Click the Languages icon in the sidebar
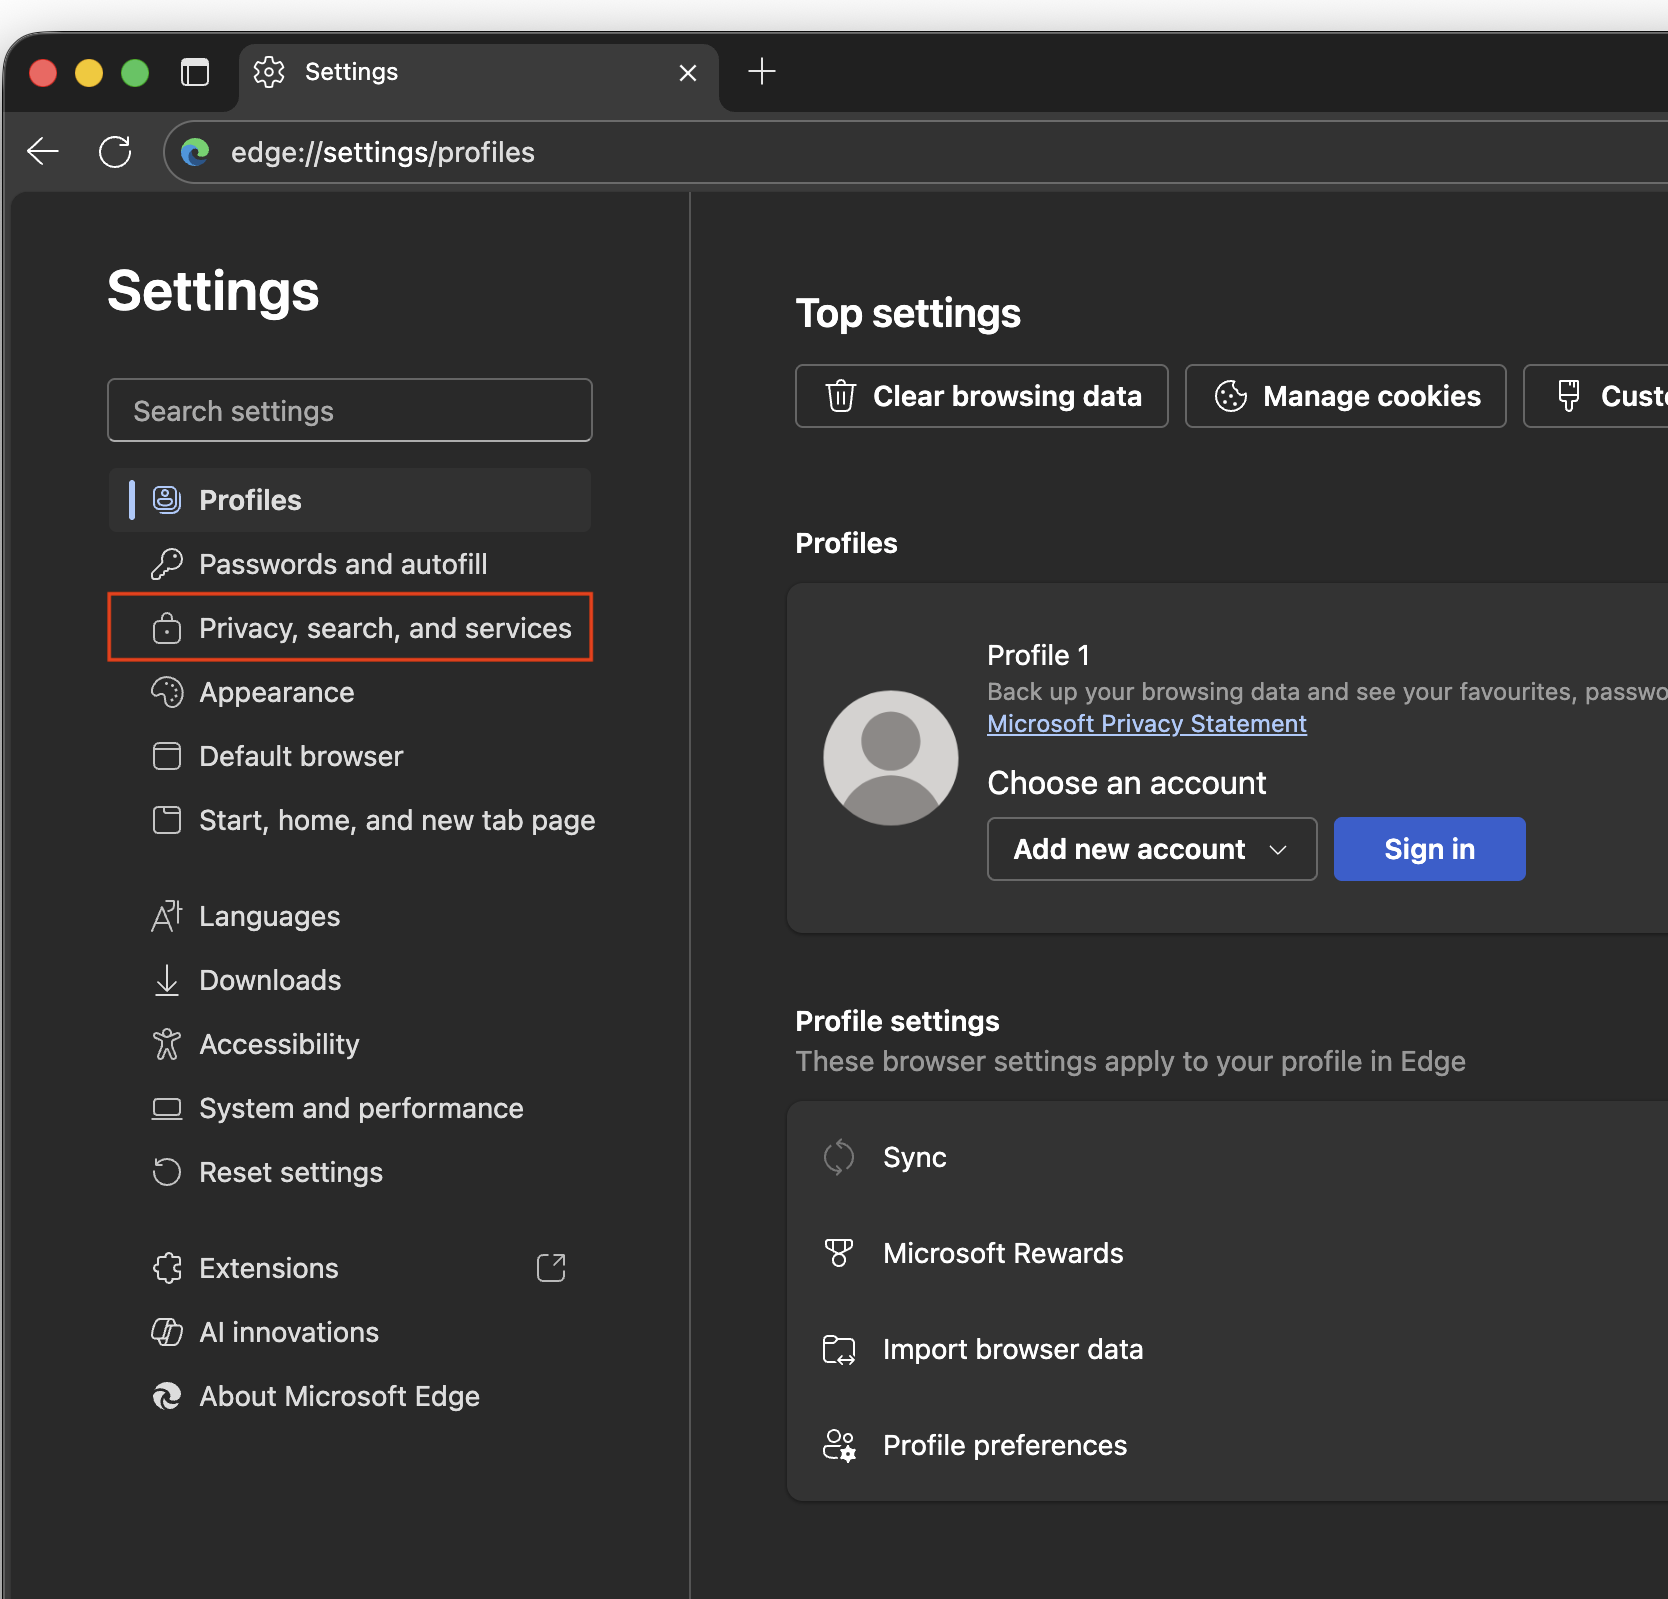Image resolution: width=1668 pixels, height=1599 pixels. [167, 916]
